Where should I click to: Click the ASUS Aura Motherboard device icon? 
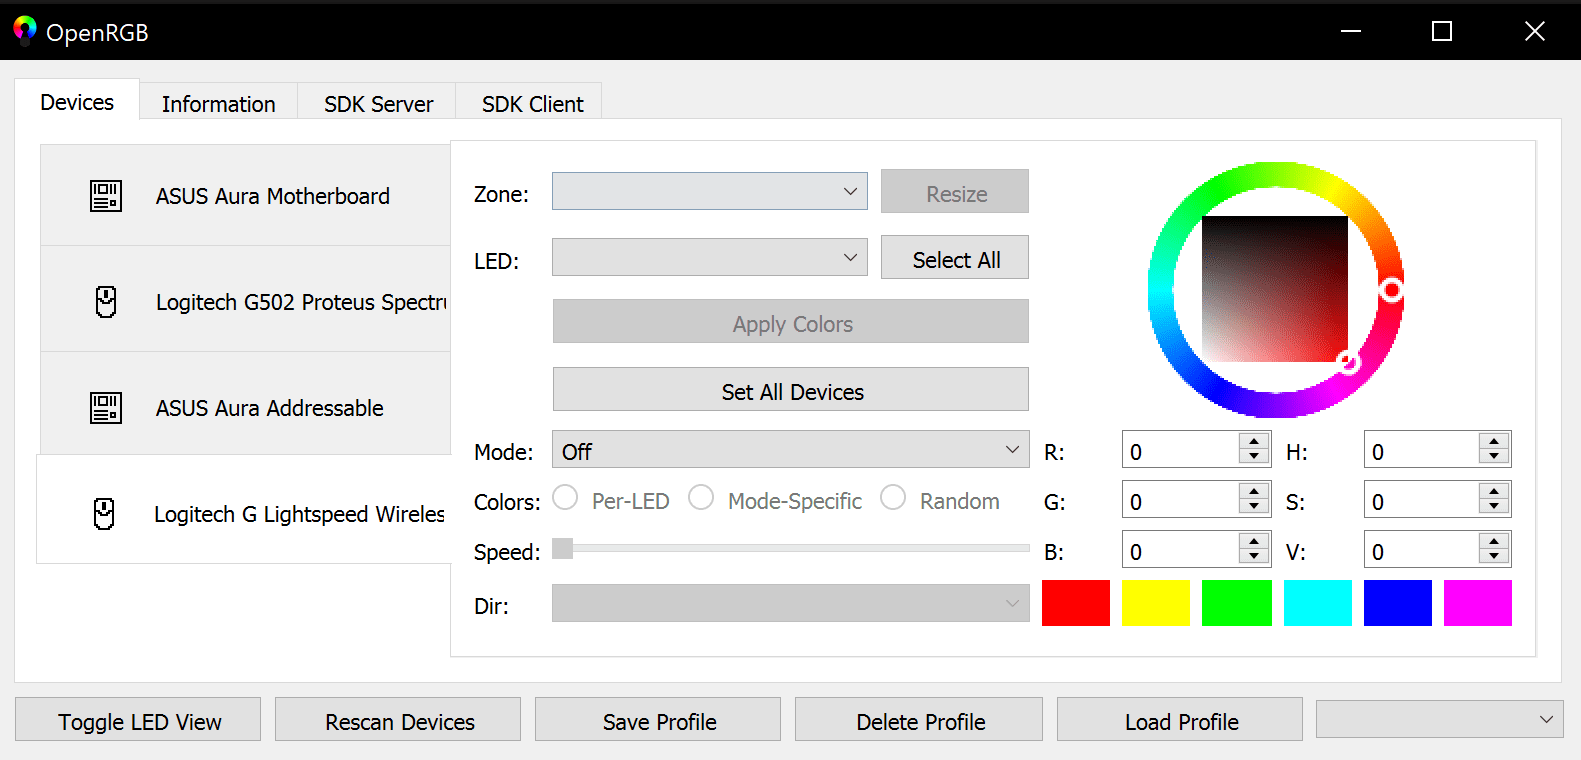coord(106,196)
